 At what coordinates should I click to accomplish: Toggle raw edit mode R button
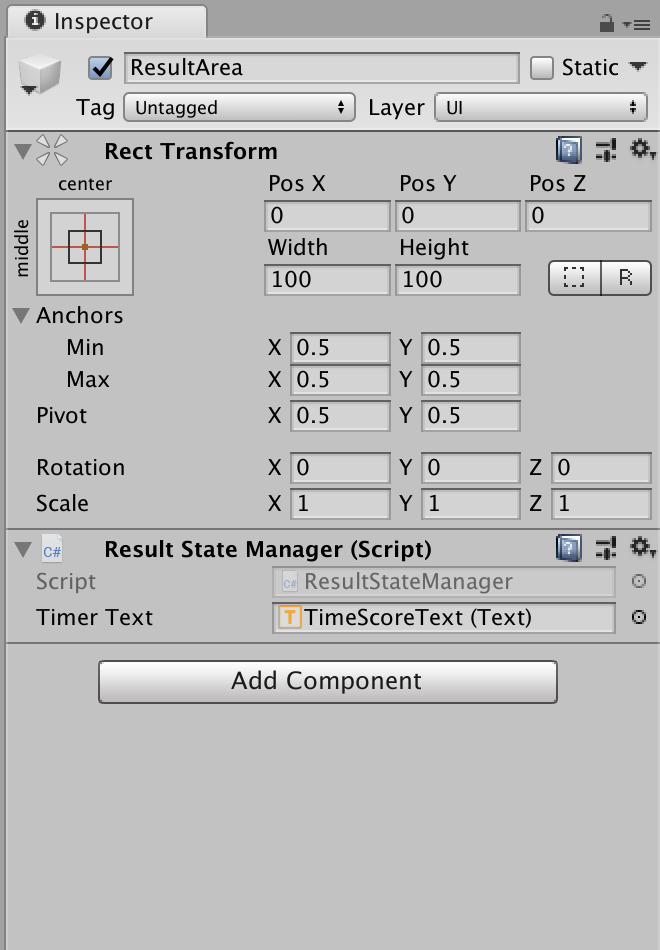tap(626, 278)
